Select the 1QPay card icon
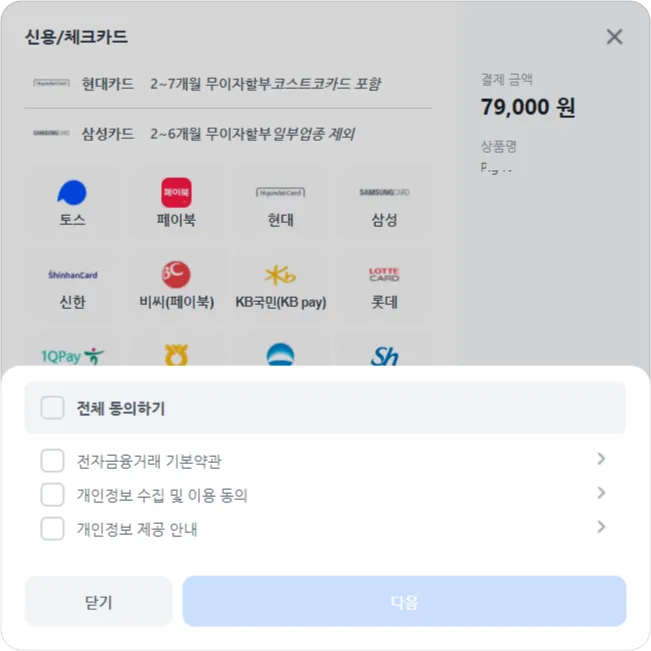This screenshot has width=651, height=651. (x=72, y=353)
